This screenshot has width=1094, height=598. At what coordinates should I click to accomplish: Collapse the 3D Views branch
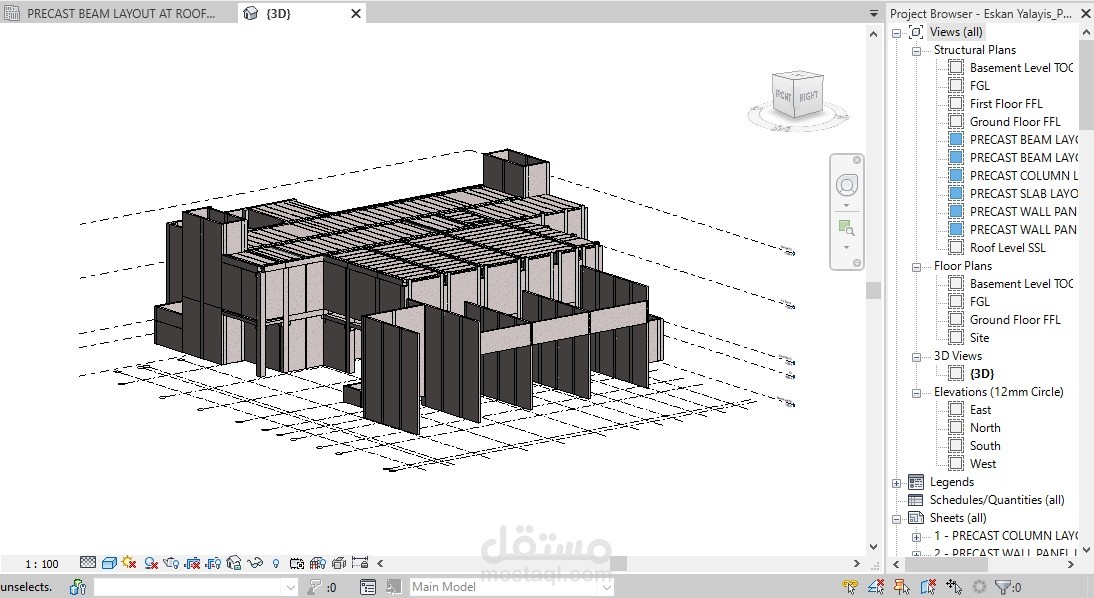click(x=916, y=357)
